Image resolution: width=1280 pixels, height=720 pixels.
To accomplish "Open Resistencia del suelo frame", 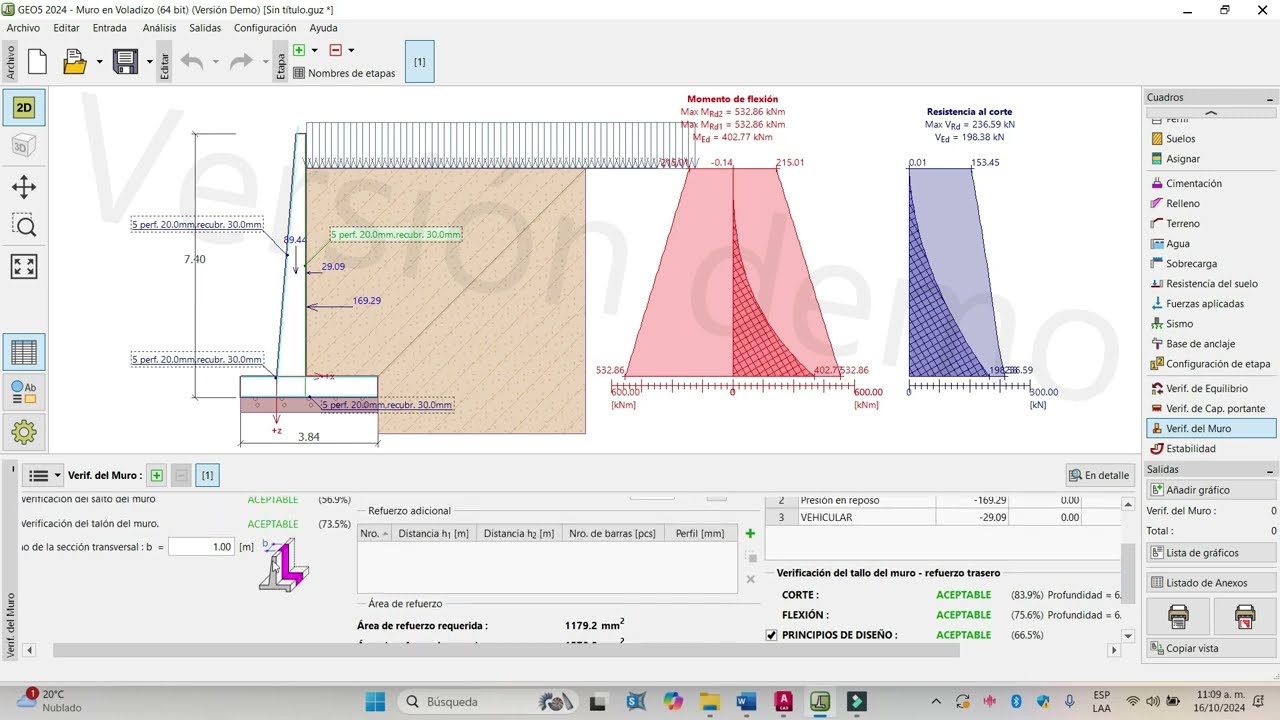I will (x=1210, y=284).
